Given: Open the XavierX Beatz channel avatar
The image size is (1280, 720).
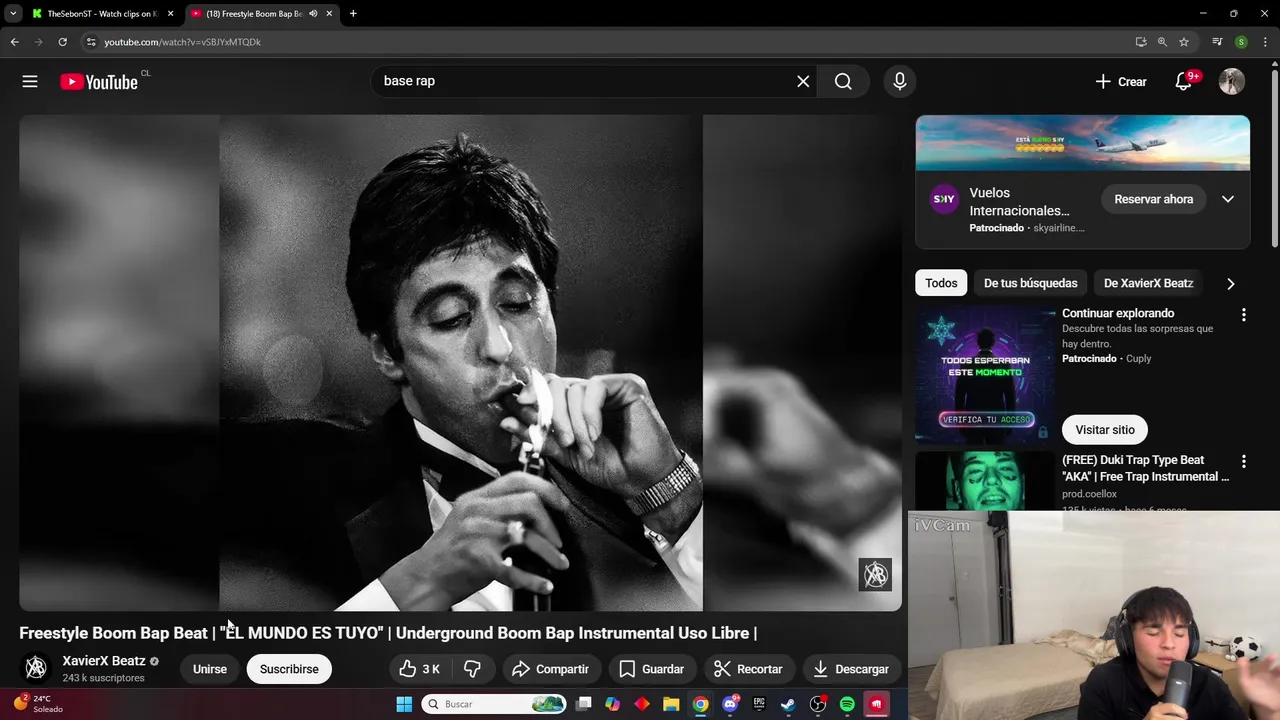Looking at the screenshot, I should 36,668.
